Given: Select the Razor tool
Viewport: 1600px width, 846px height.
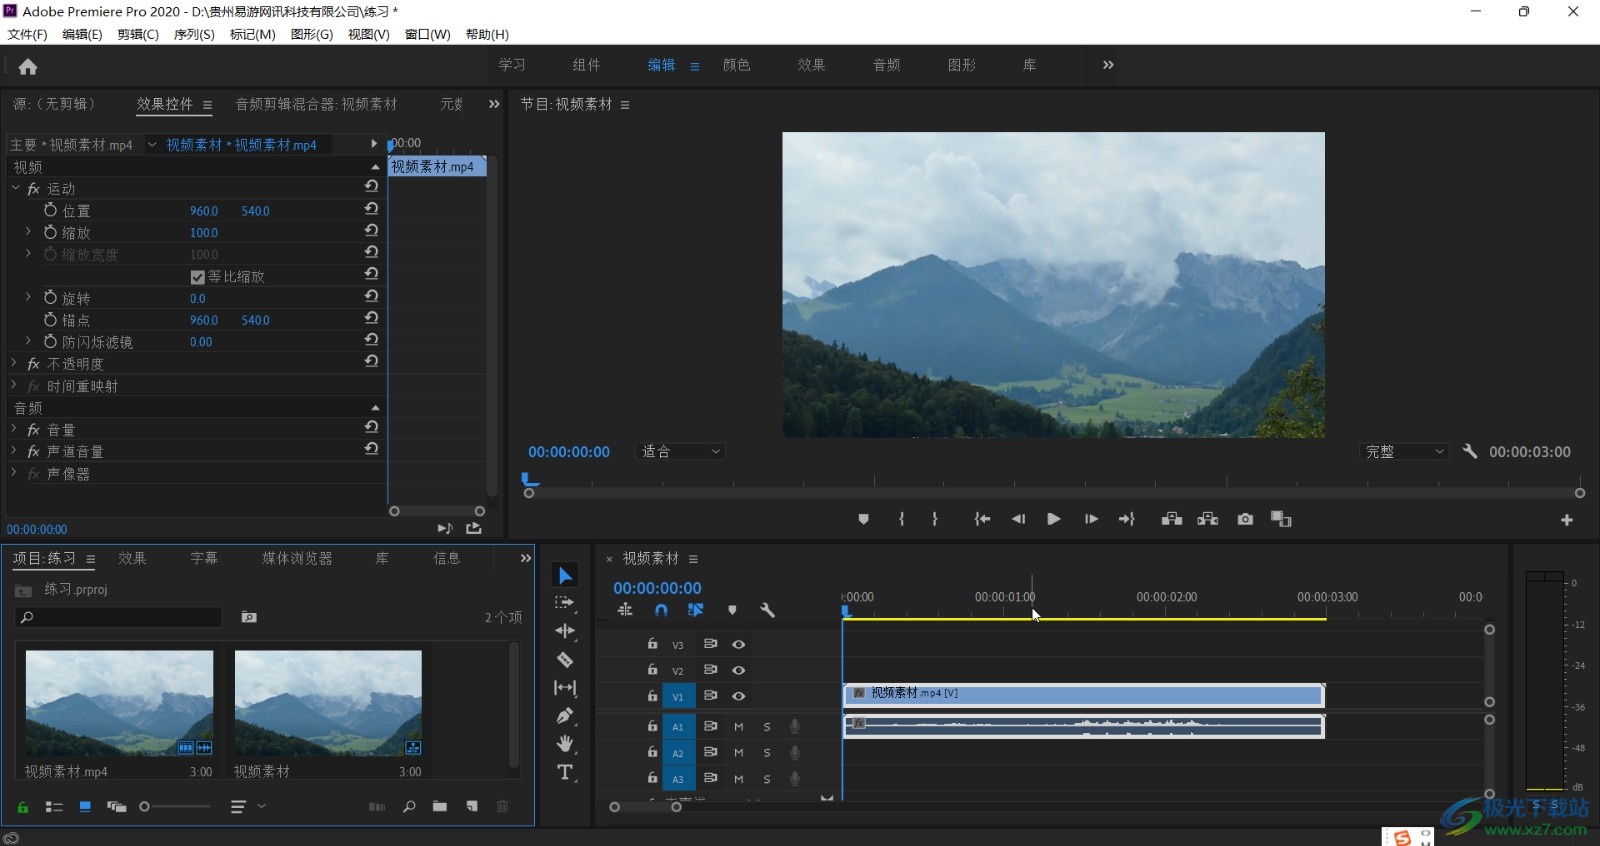Looking at the screenshot, I should pyautogui.click(x=565, y=659).
